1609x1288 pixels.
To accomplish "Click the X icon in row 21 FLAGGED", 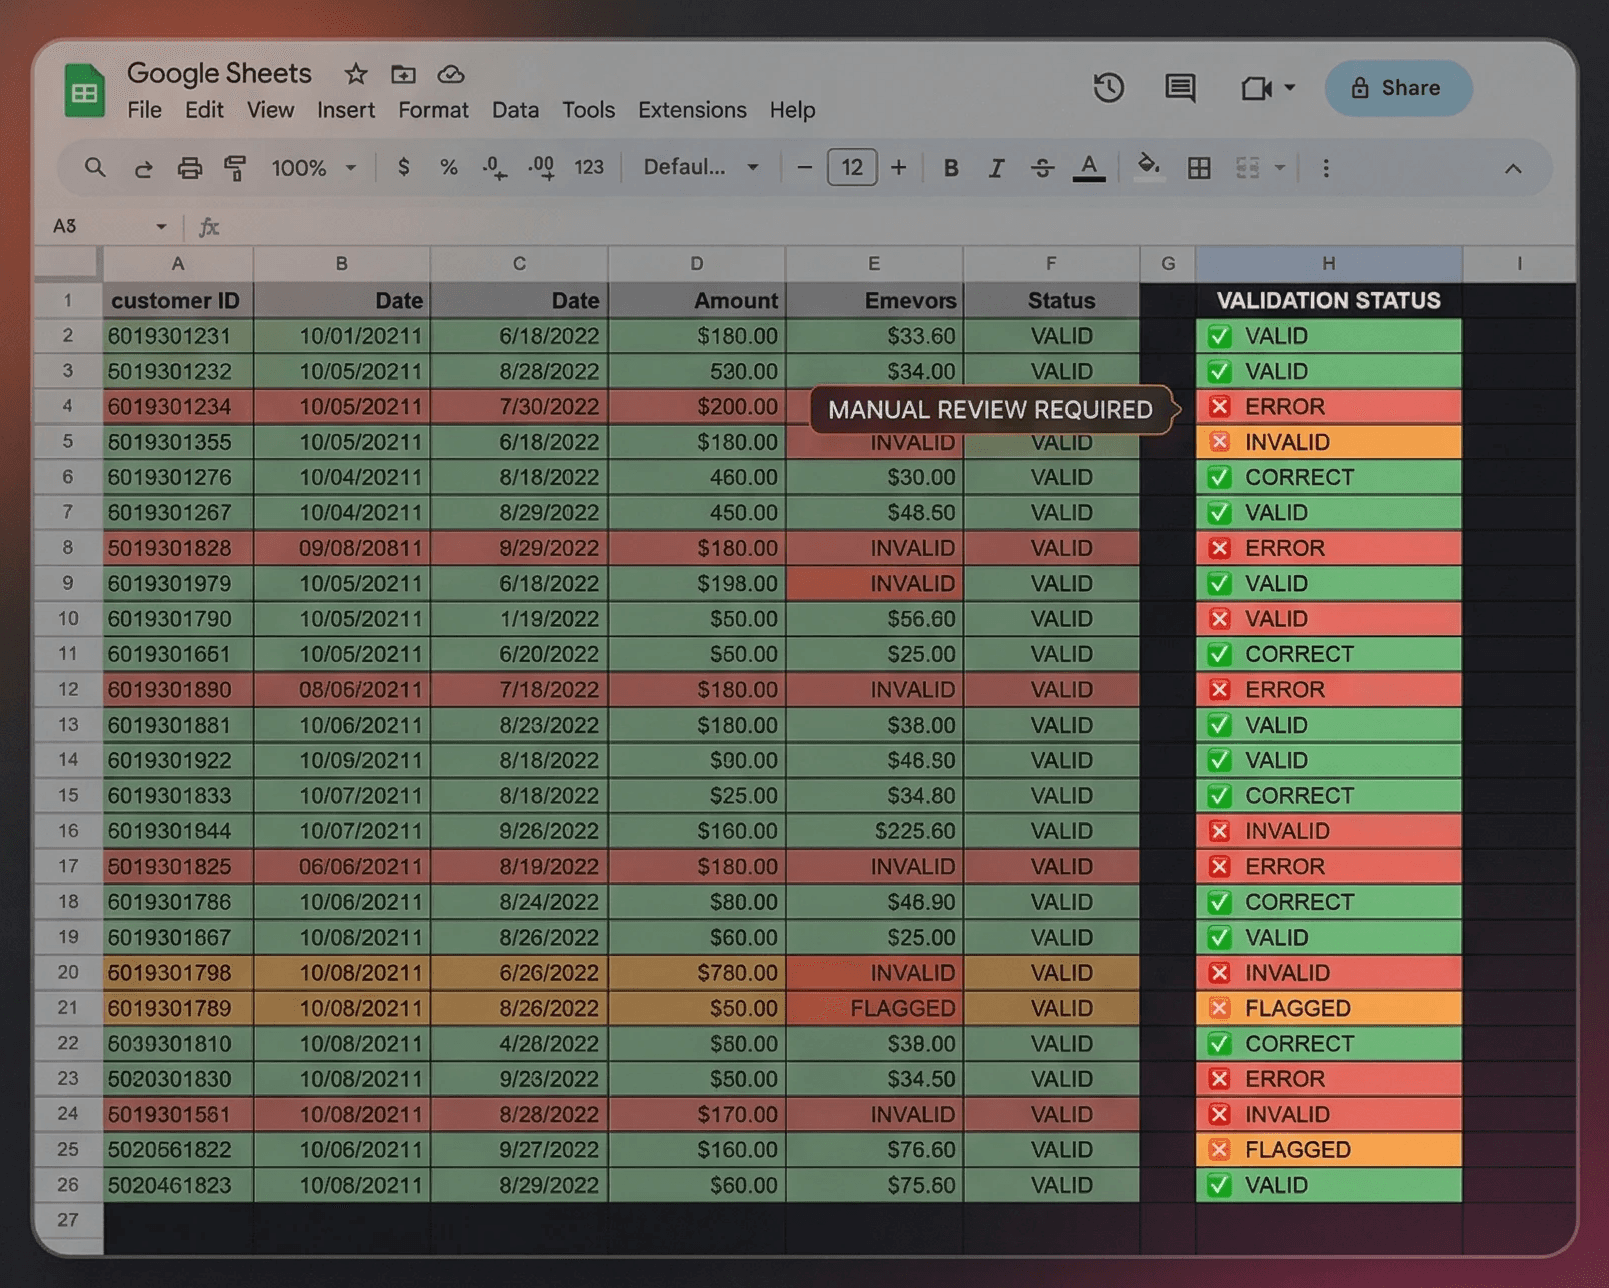I will click(x=1219, y=1008).
